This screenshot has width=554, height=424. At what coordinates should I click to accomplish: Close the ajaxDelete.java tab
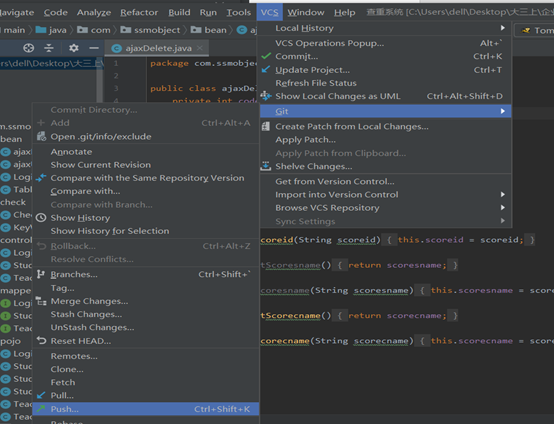(x=200, y=48)
